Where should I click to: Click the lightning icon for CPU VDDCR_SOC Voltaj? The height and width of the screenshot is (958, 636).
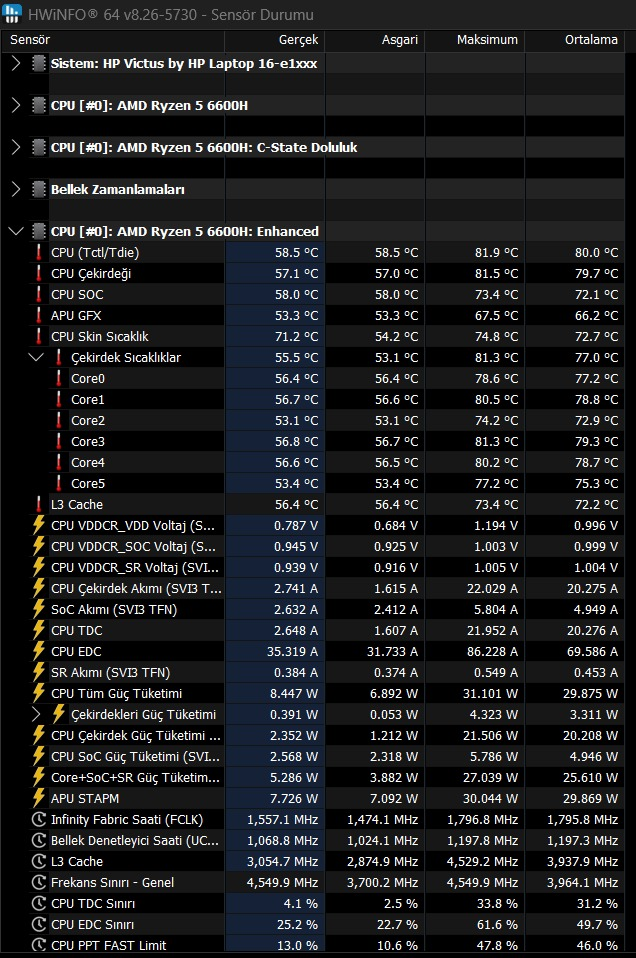(38, 546)
